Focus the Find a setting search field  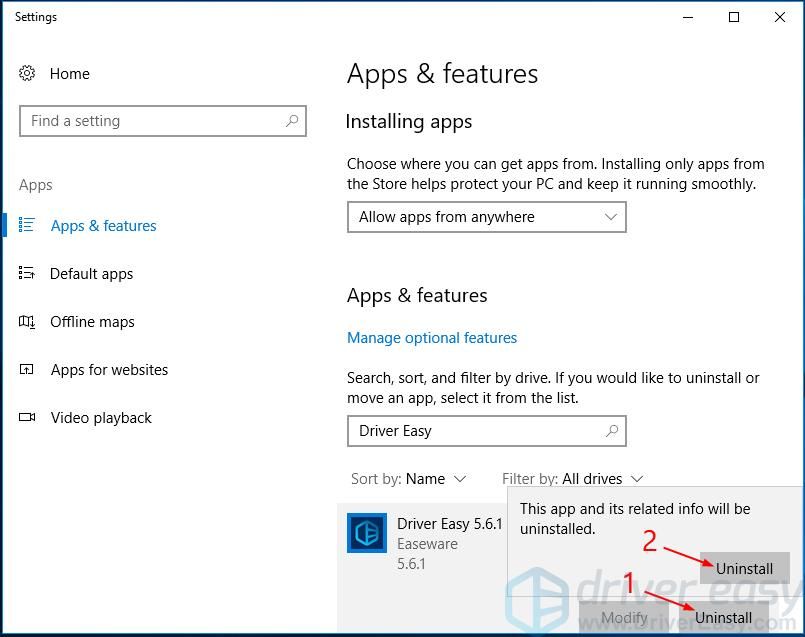150,121
